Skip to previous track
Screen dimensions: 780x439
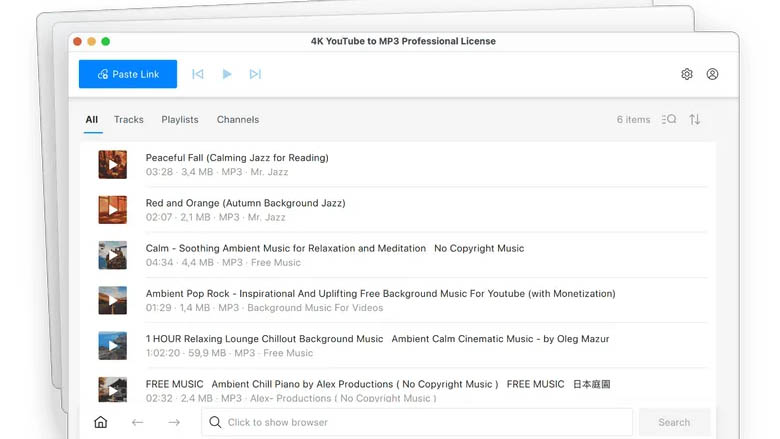point(198,74)
